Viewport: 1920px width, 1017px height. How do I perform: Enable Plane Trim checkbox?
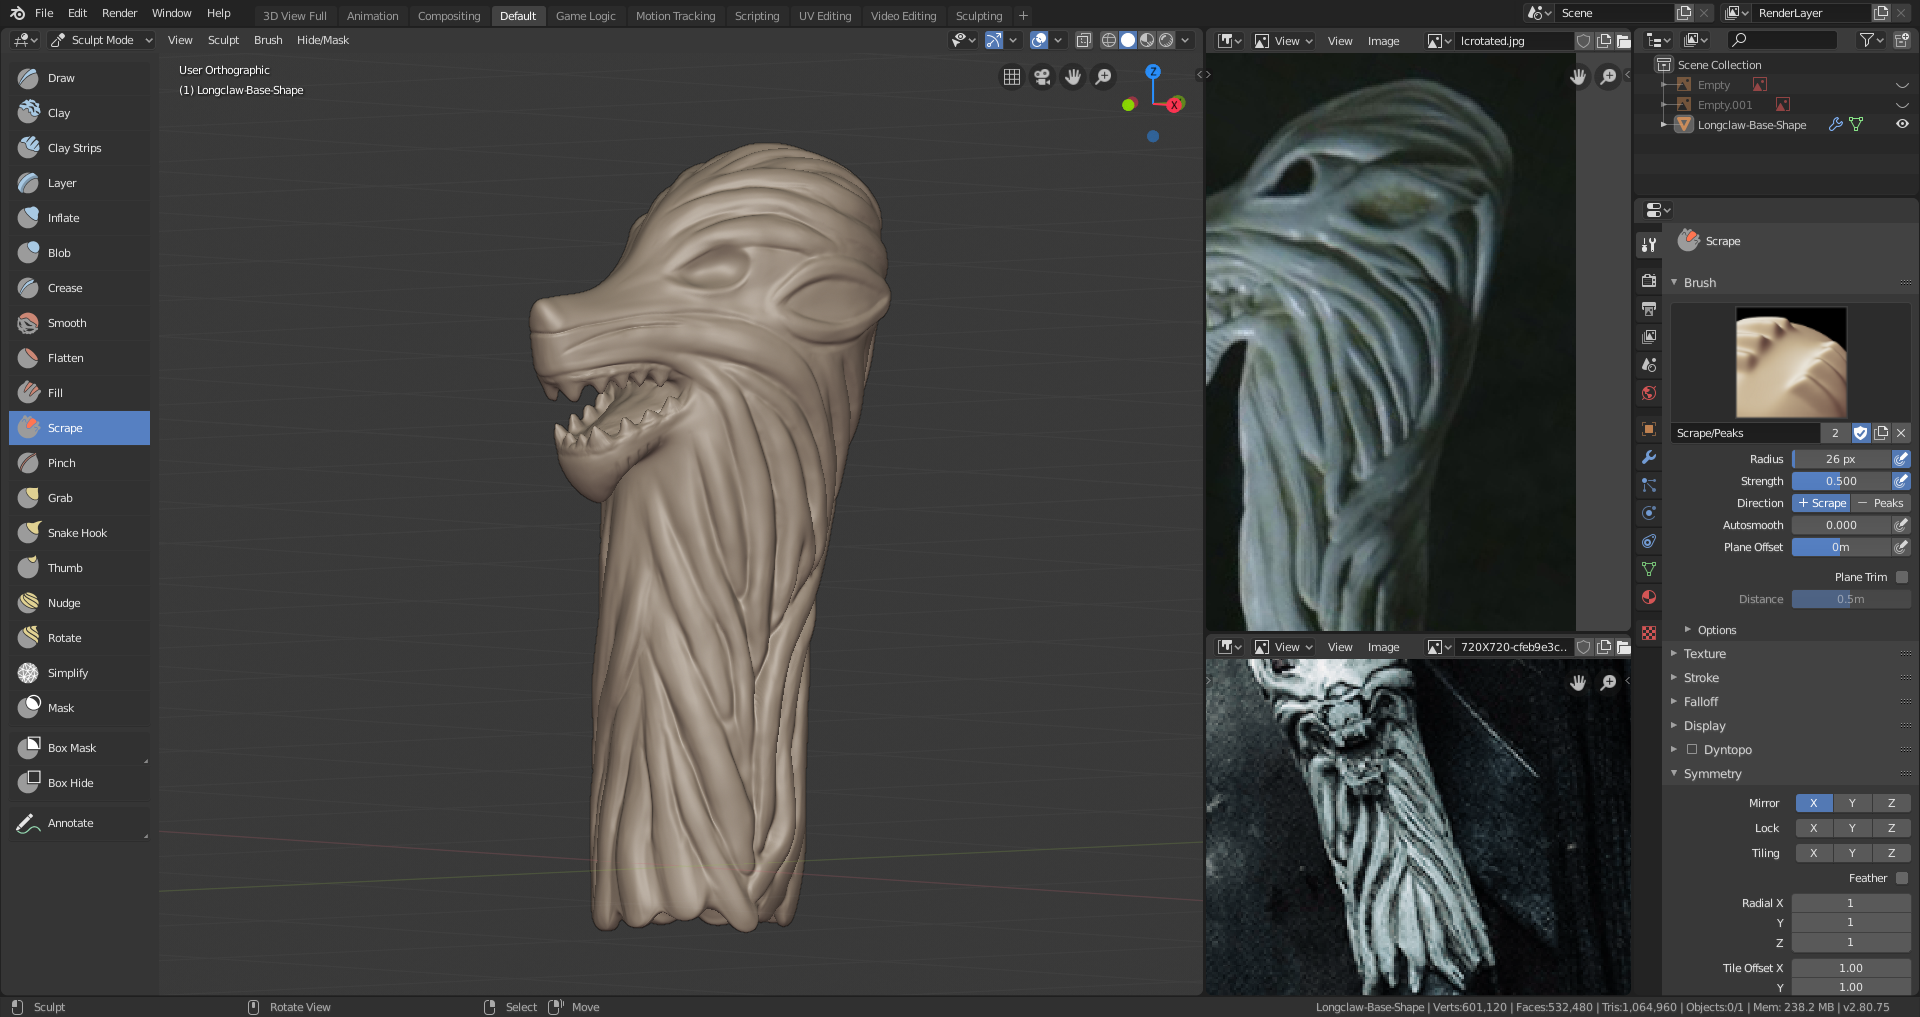1902,577
